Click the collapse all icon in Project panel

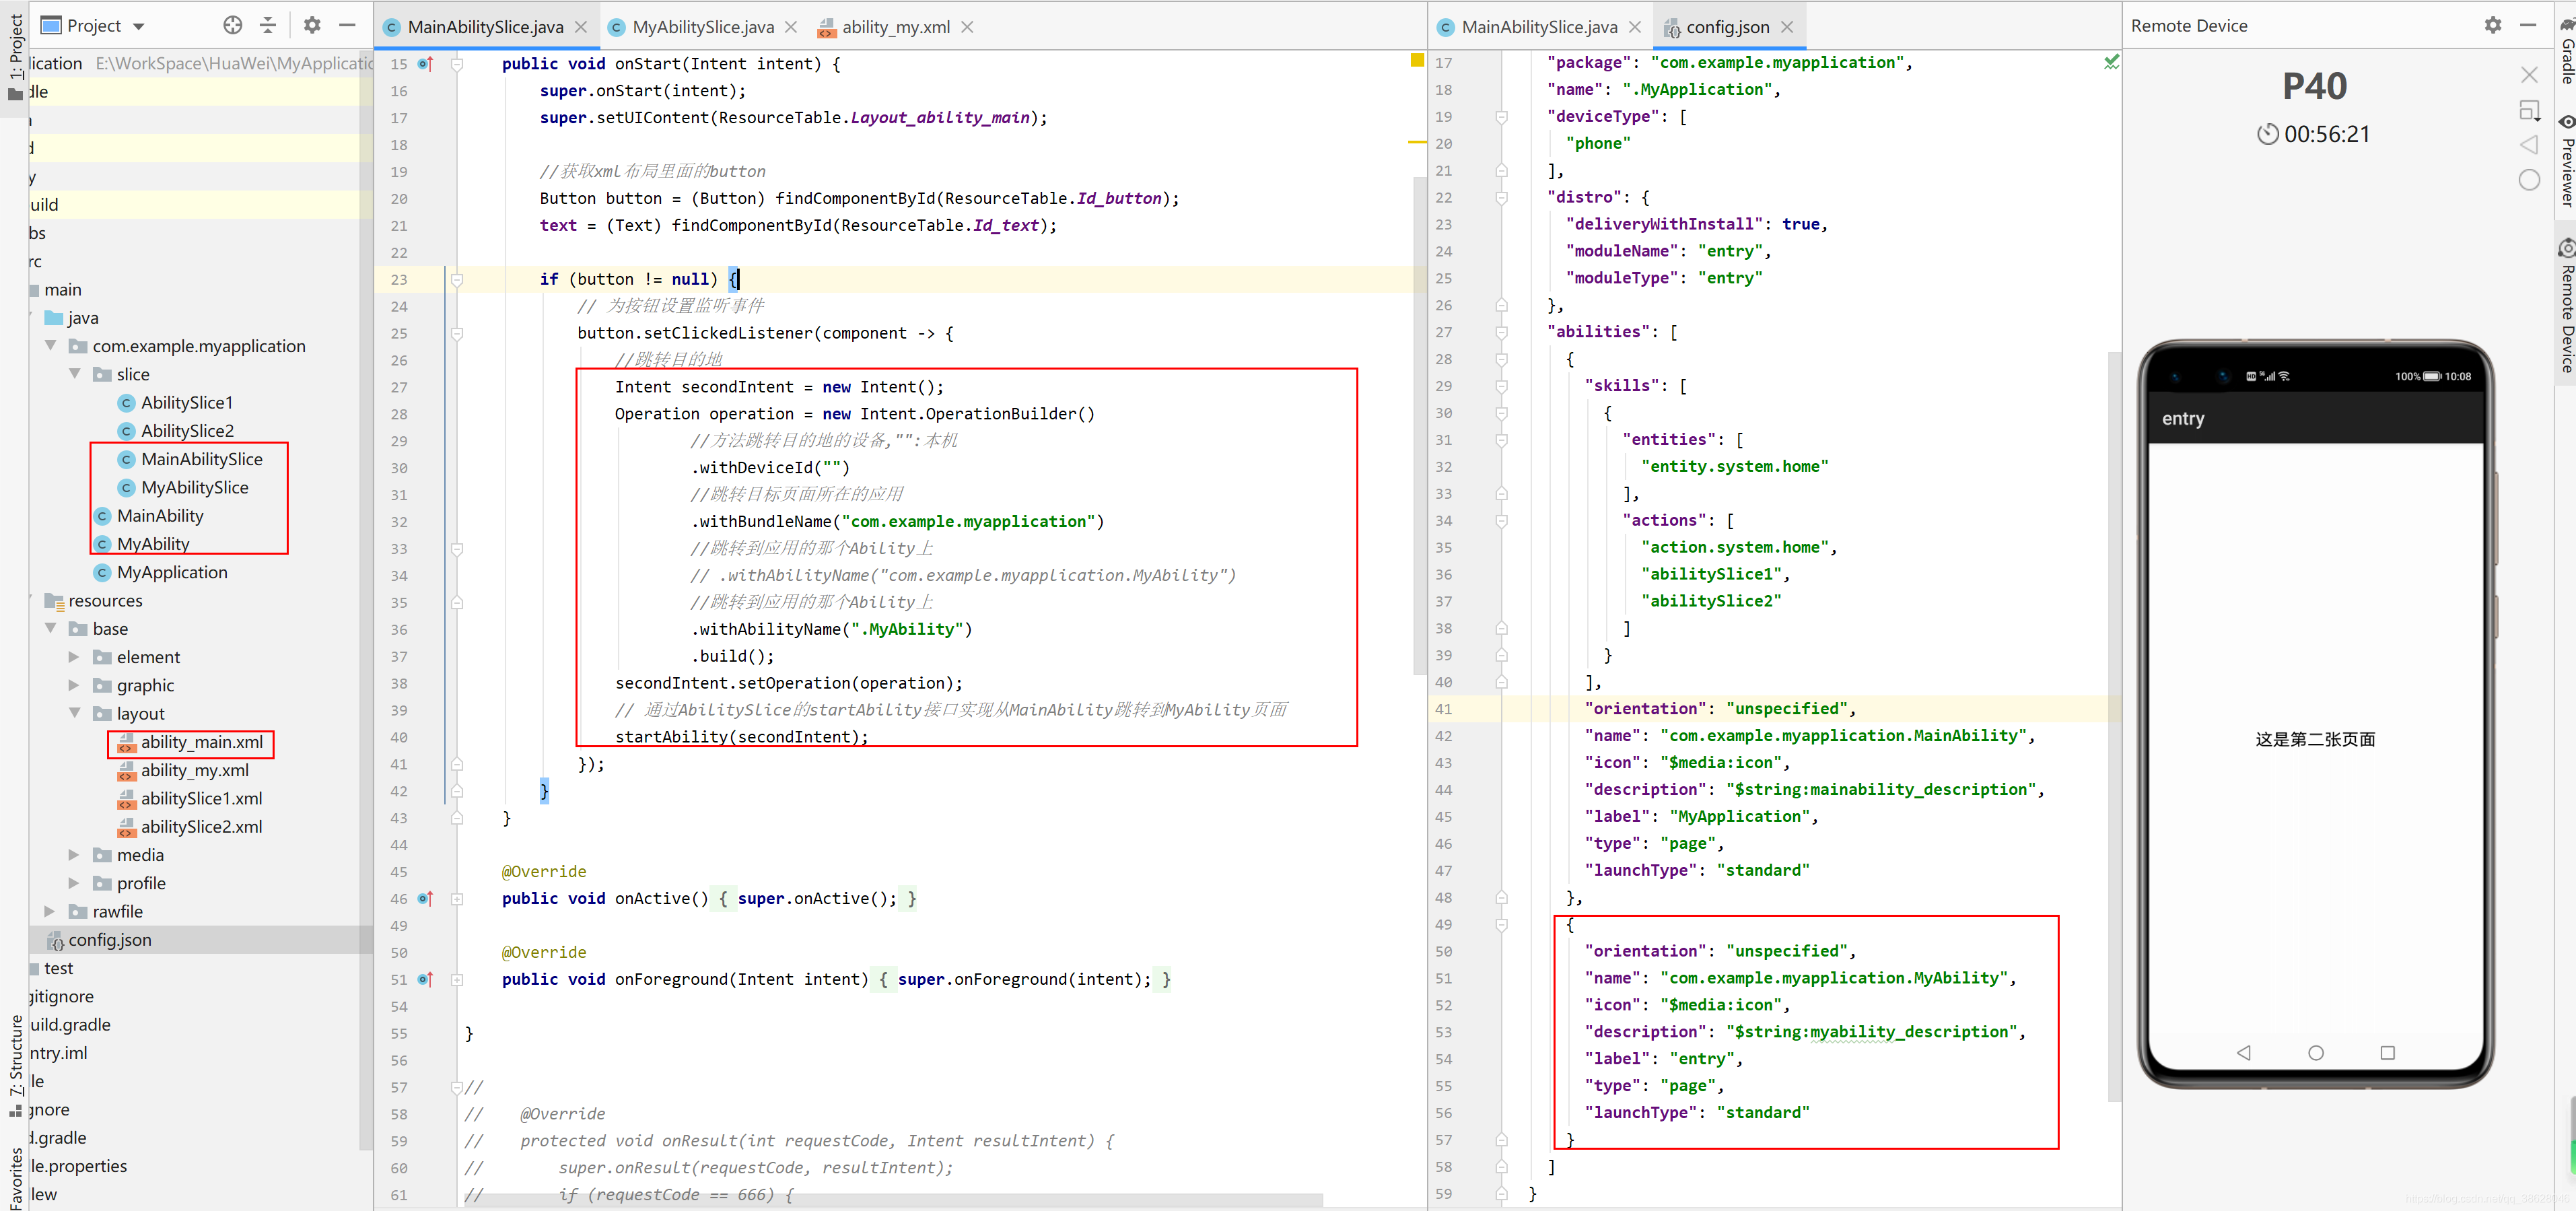tap(268, 25)
